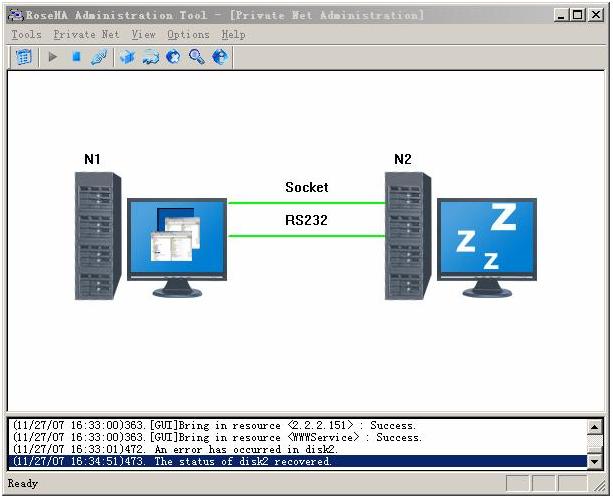
Task: Click the green RS232 connection line
Action: click(x=306, y=236)
